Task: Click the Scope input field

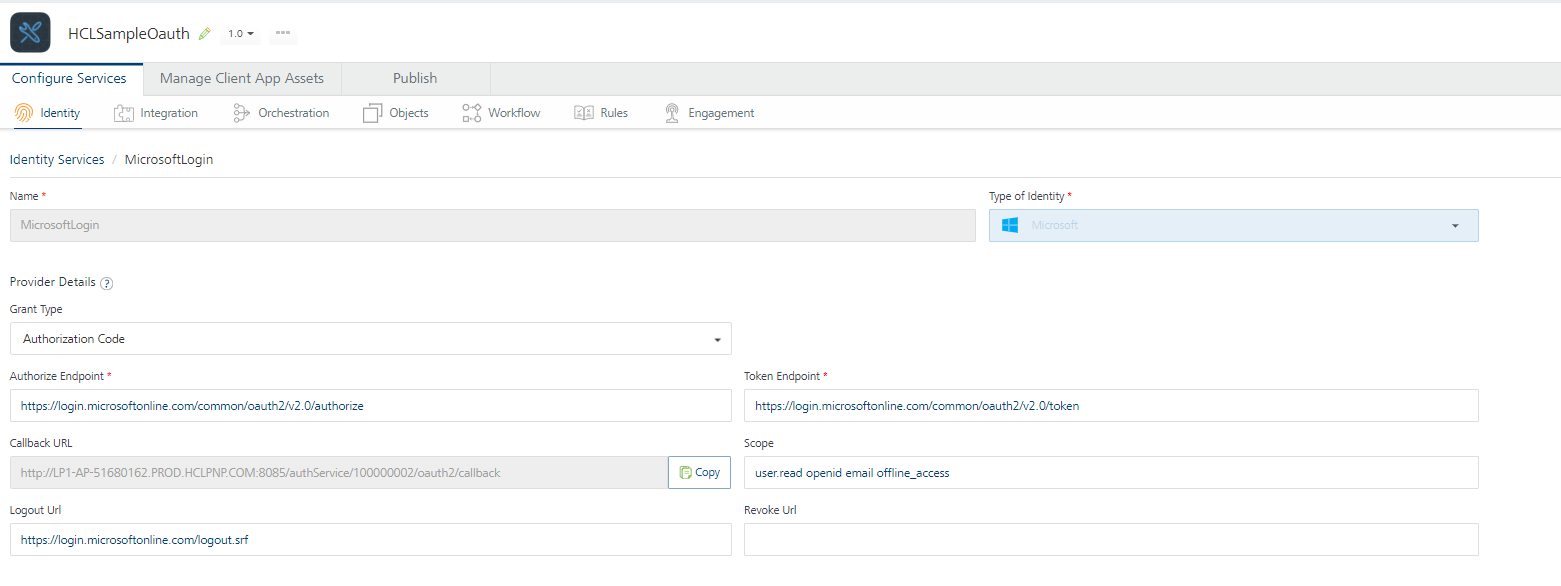Action: click(1110, 473)
